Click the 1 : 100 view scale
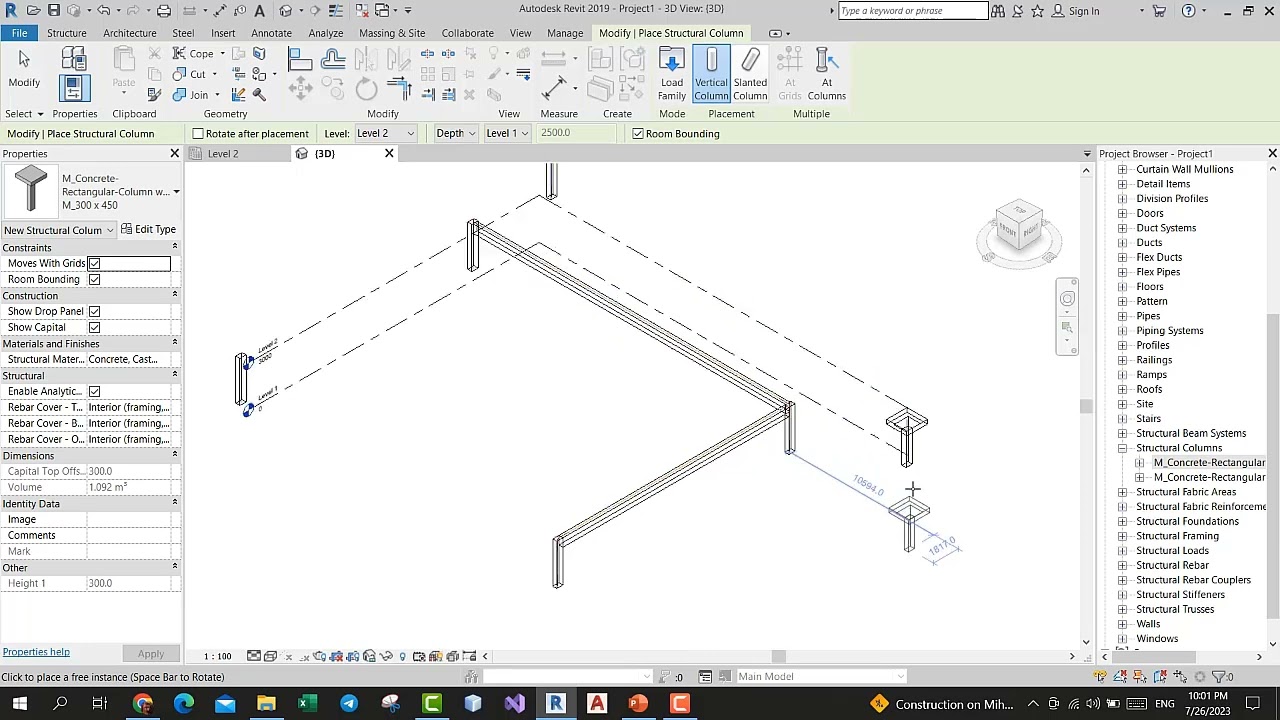 pos(218,656)
